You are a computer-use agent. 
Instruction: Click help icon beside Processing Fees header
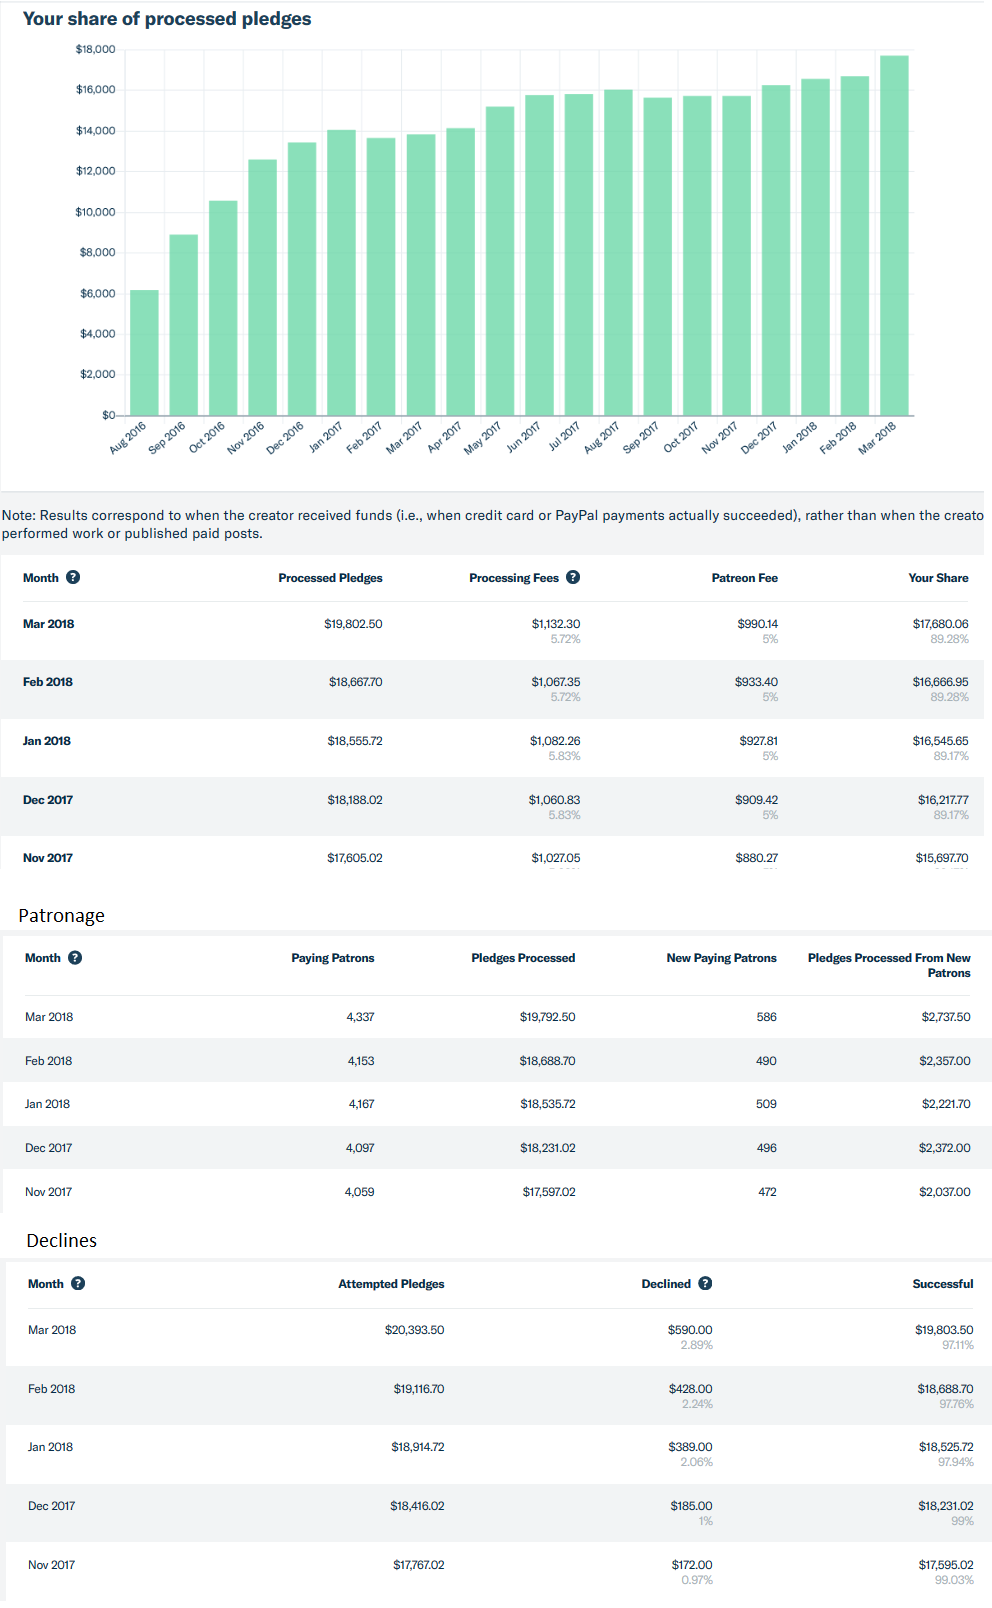click(x=573, y=577)
